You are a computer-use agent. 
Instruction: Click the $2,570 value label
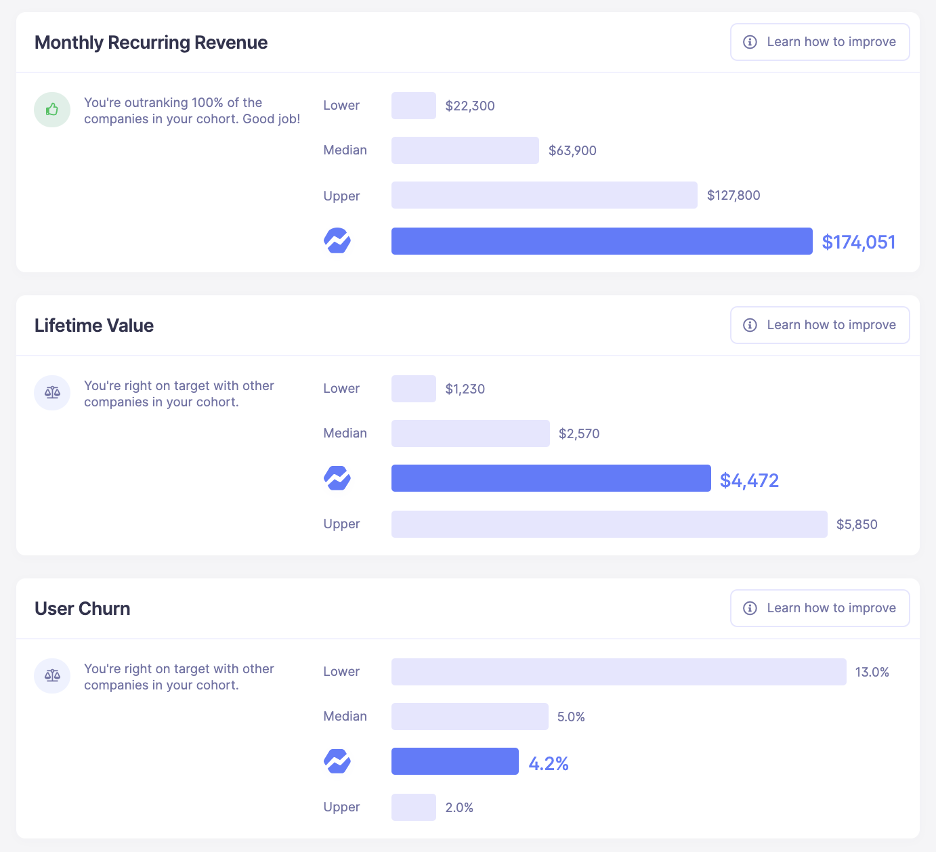[579, 433]
